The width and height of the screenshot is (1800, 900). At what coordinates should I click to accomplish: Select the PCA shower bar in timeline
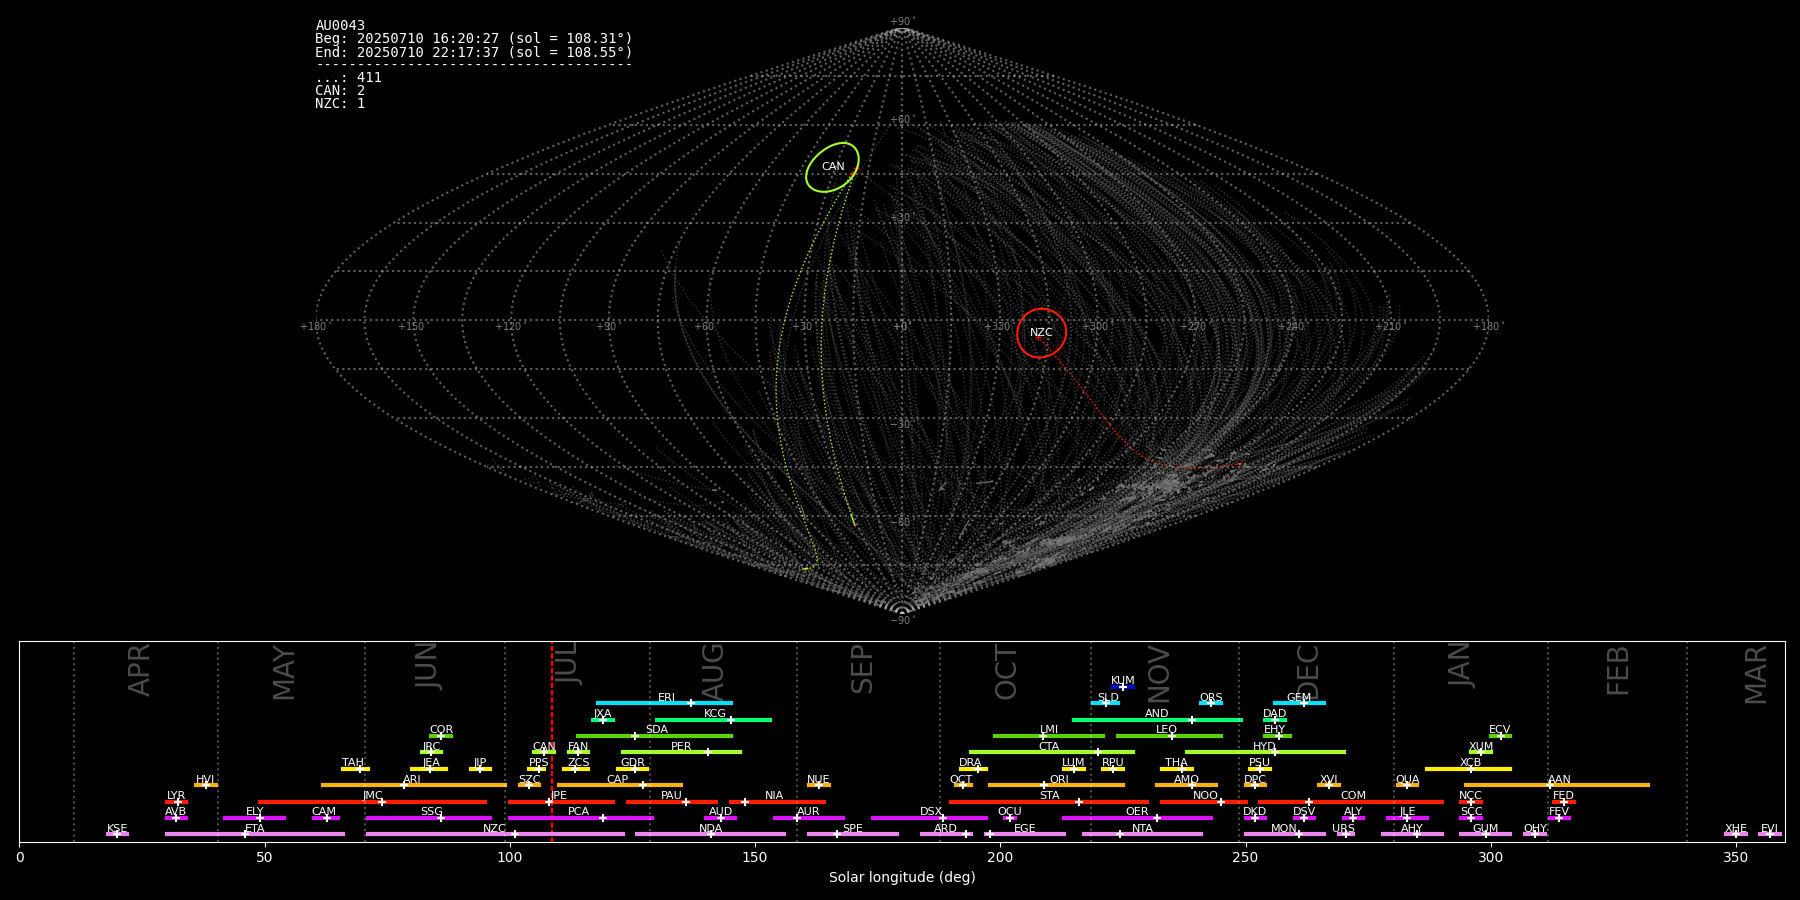[x=580, y=818]
